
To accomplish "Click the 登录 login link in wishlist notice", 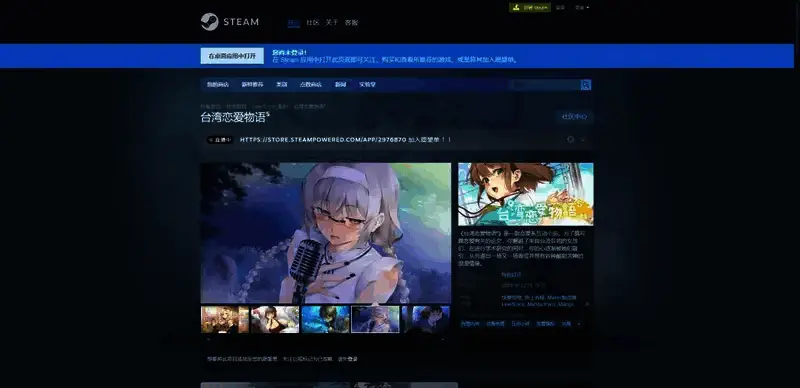I will click(353, 359).
